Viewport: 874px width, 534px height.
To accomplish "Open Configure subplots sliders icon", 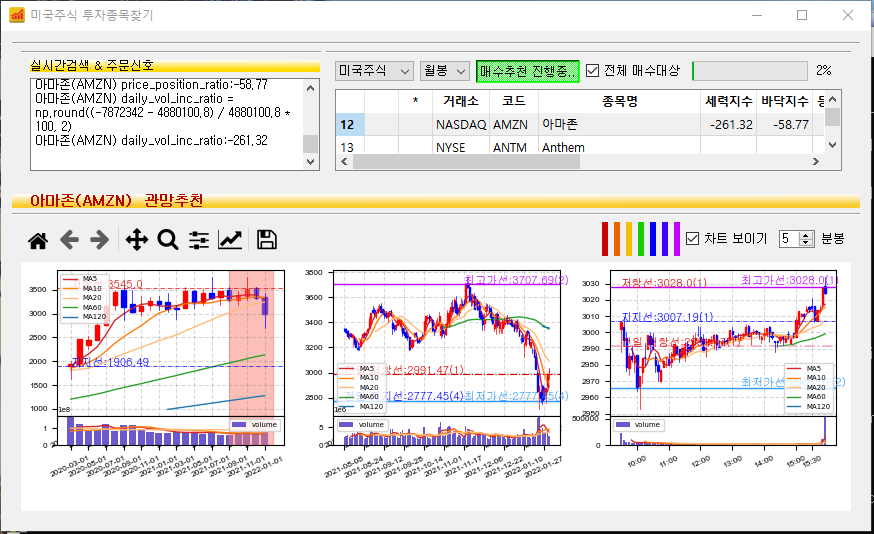I will click(x=198, y=240).
